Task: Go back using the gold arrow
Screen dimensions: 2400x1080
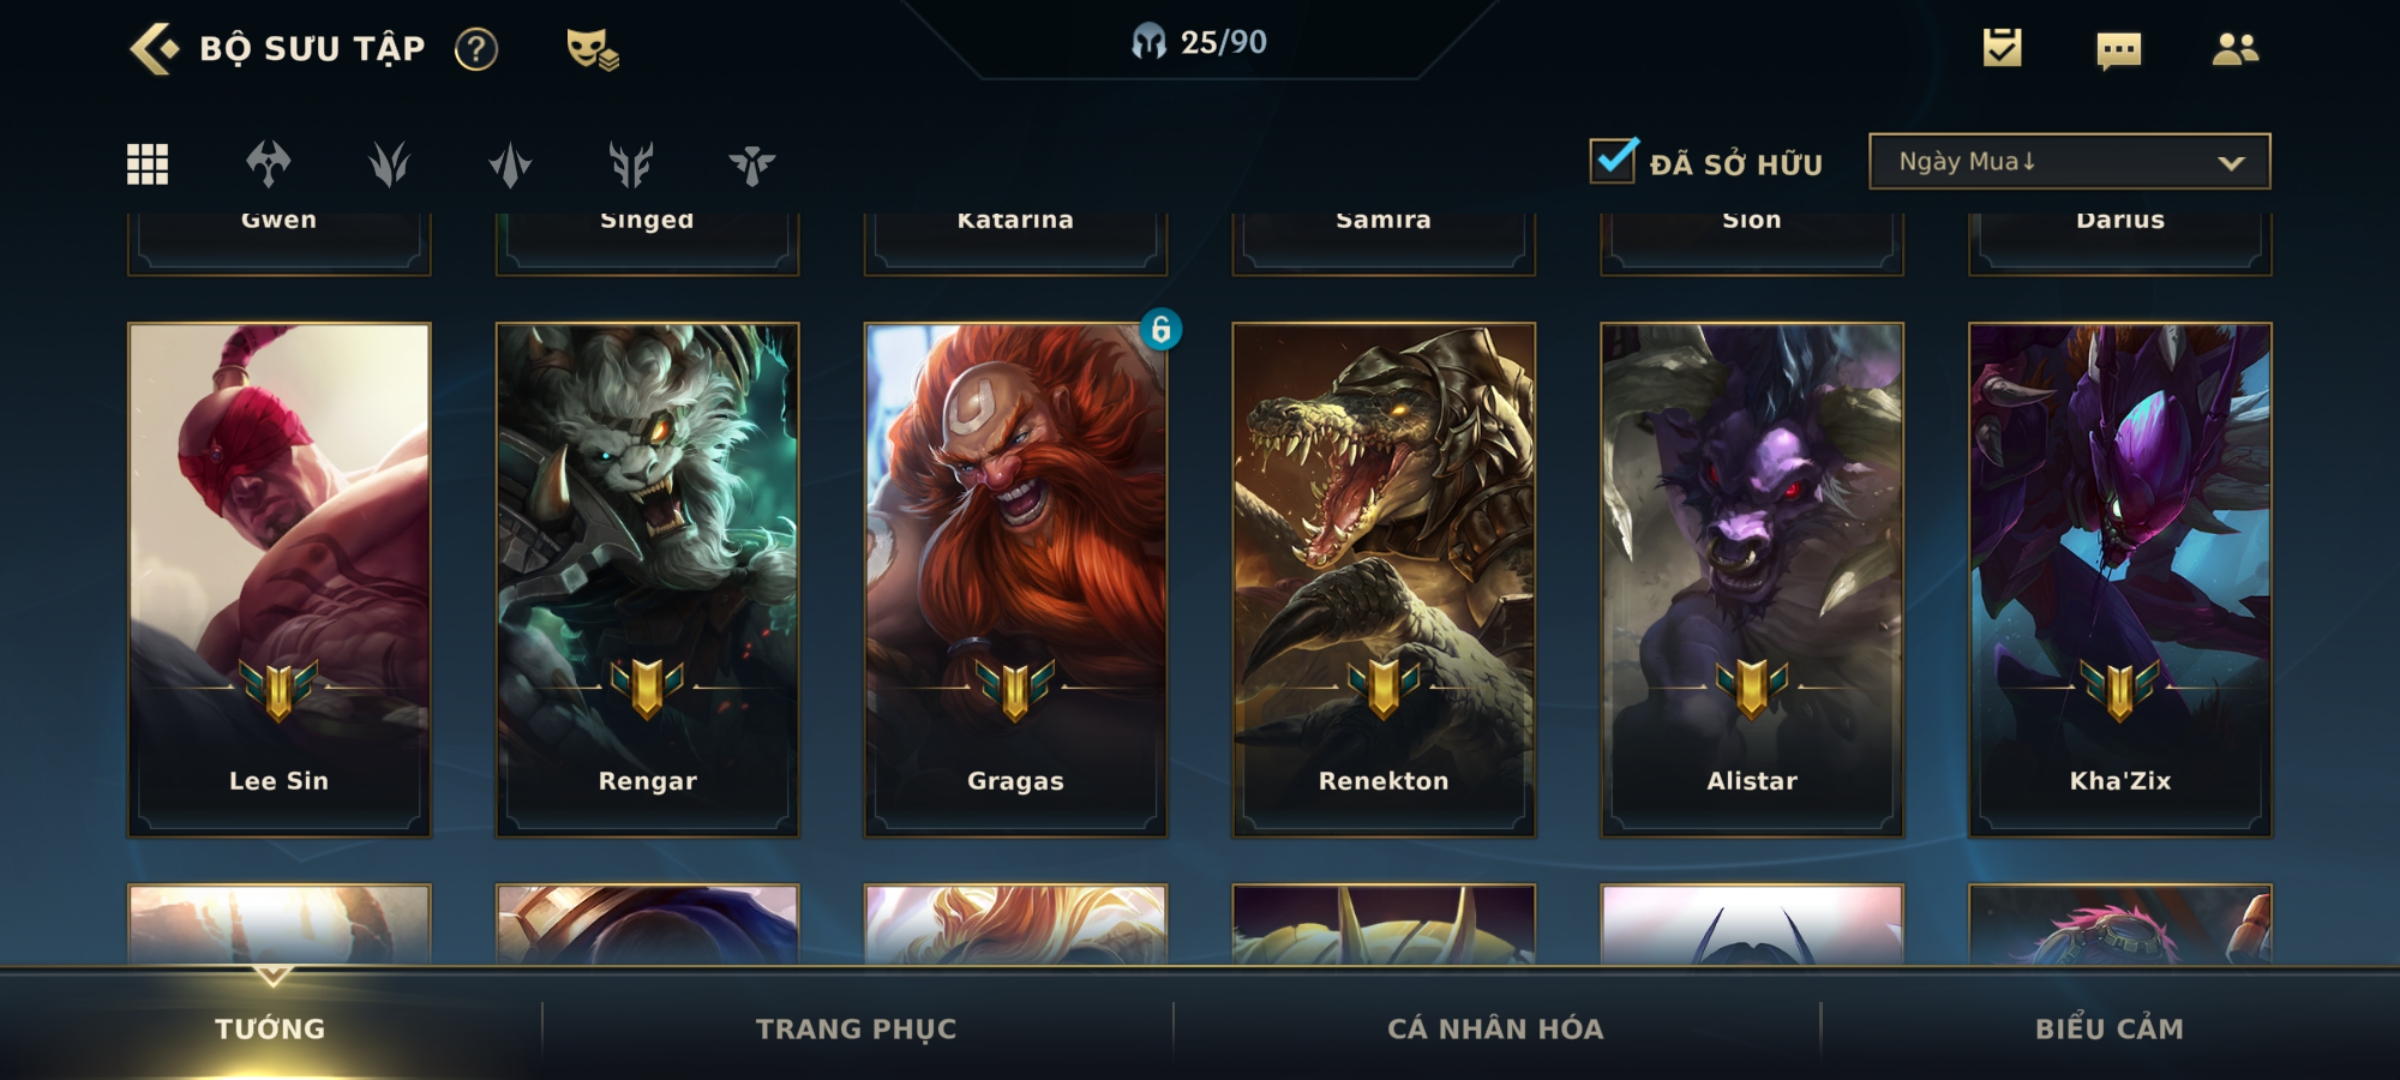Action: pos(154,48)
